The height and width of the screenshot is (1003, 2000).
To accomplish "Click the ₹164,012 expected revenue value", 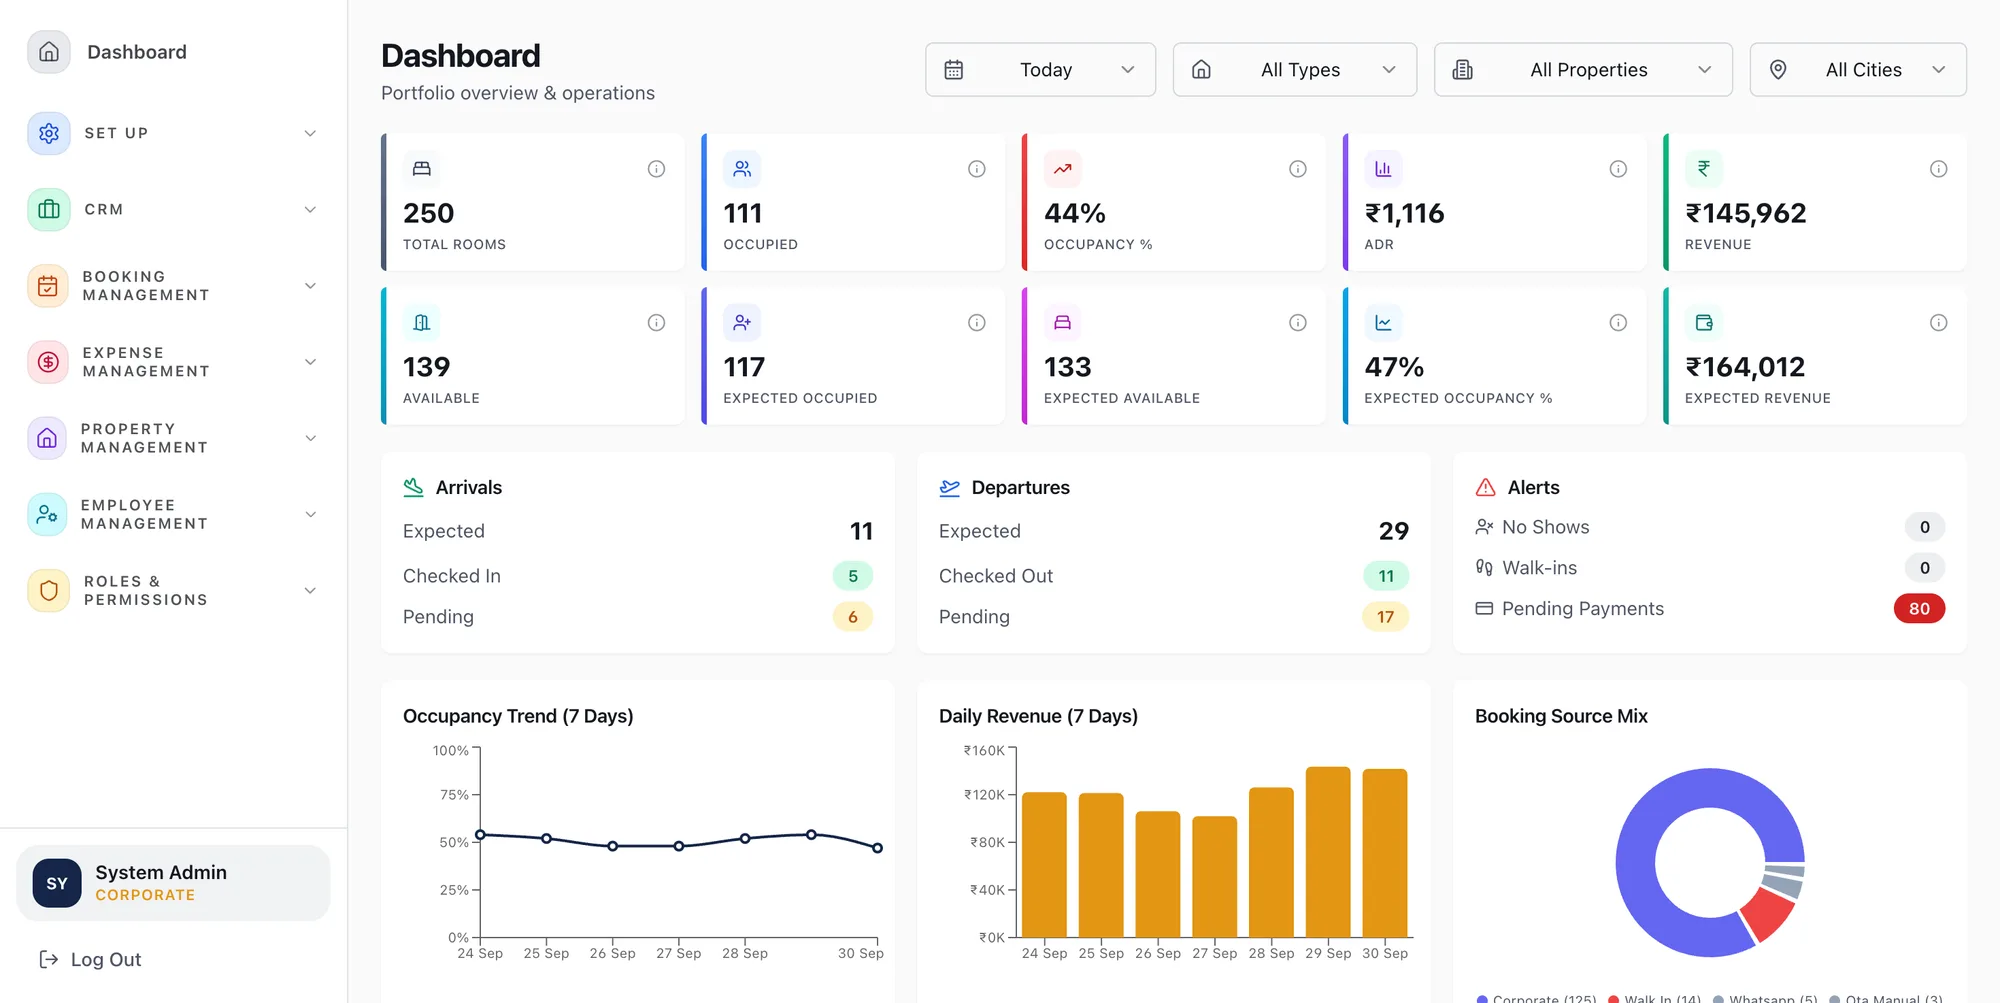I will point(1745,367).
